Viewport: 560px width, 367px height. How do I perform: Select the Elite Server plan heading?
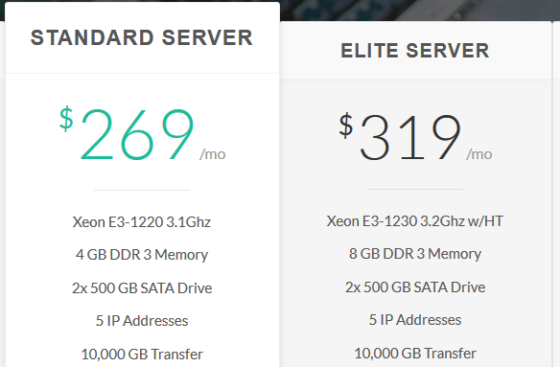pos(415,51)
